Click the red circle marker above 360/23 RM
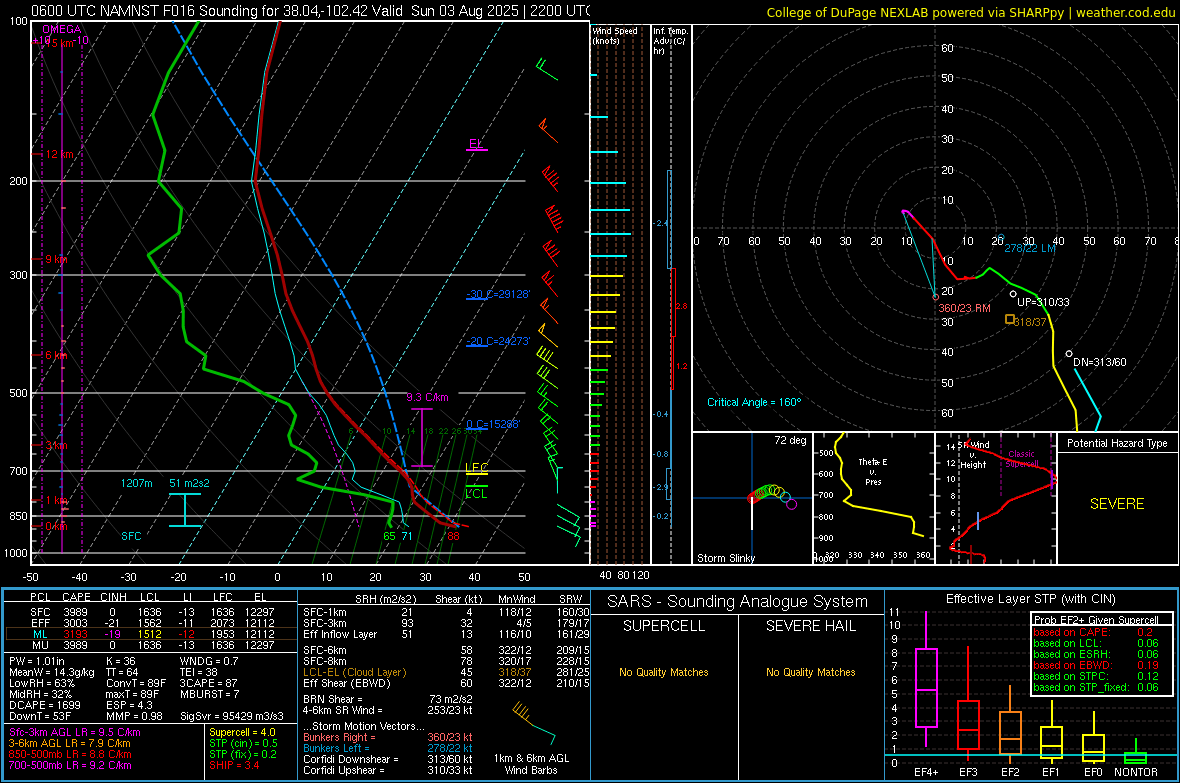 click(x=935, y=297)
